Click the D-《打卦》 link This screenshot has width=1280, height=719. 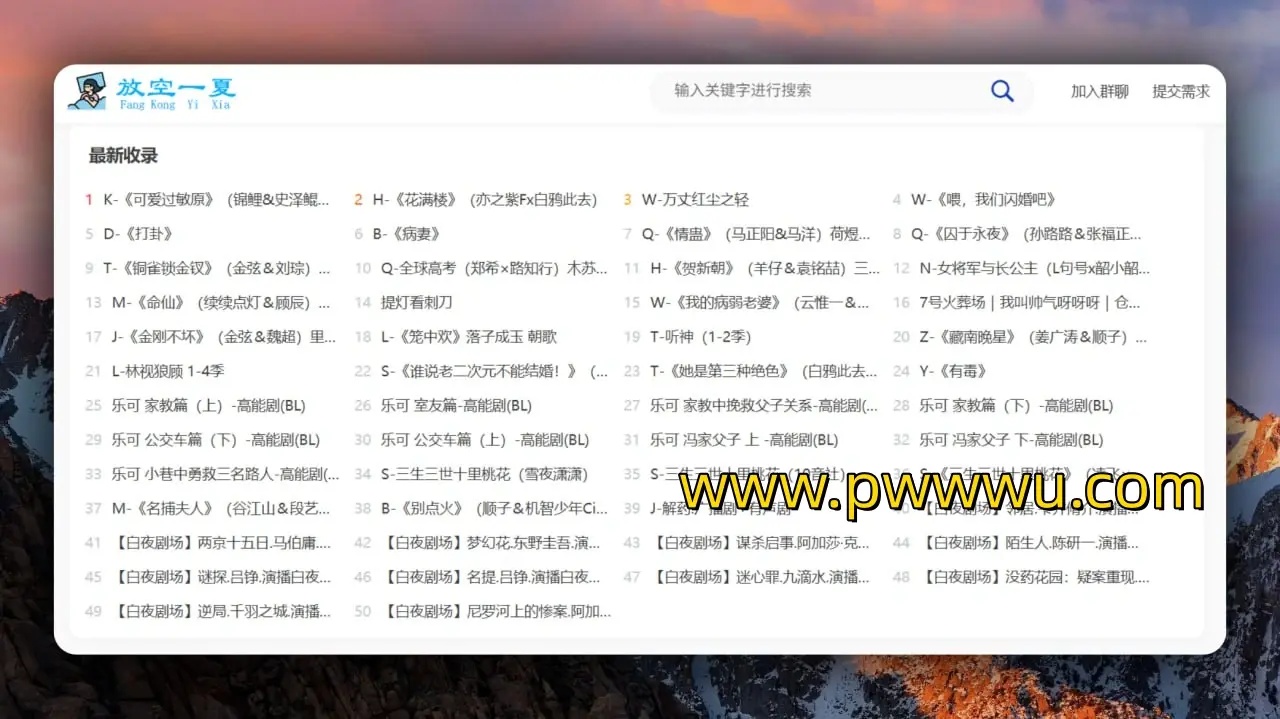[x=138, y=234]
